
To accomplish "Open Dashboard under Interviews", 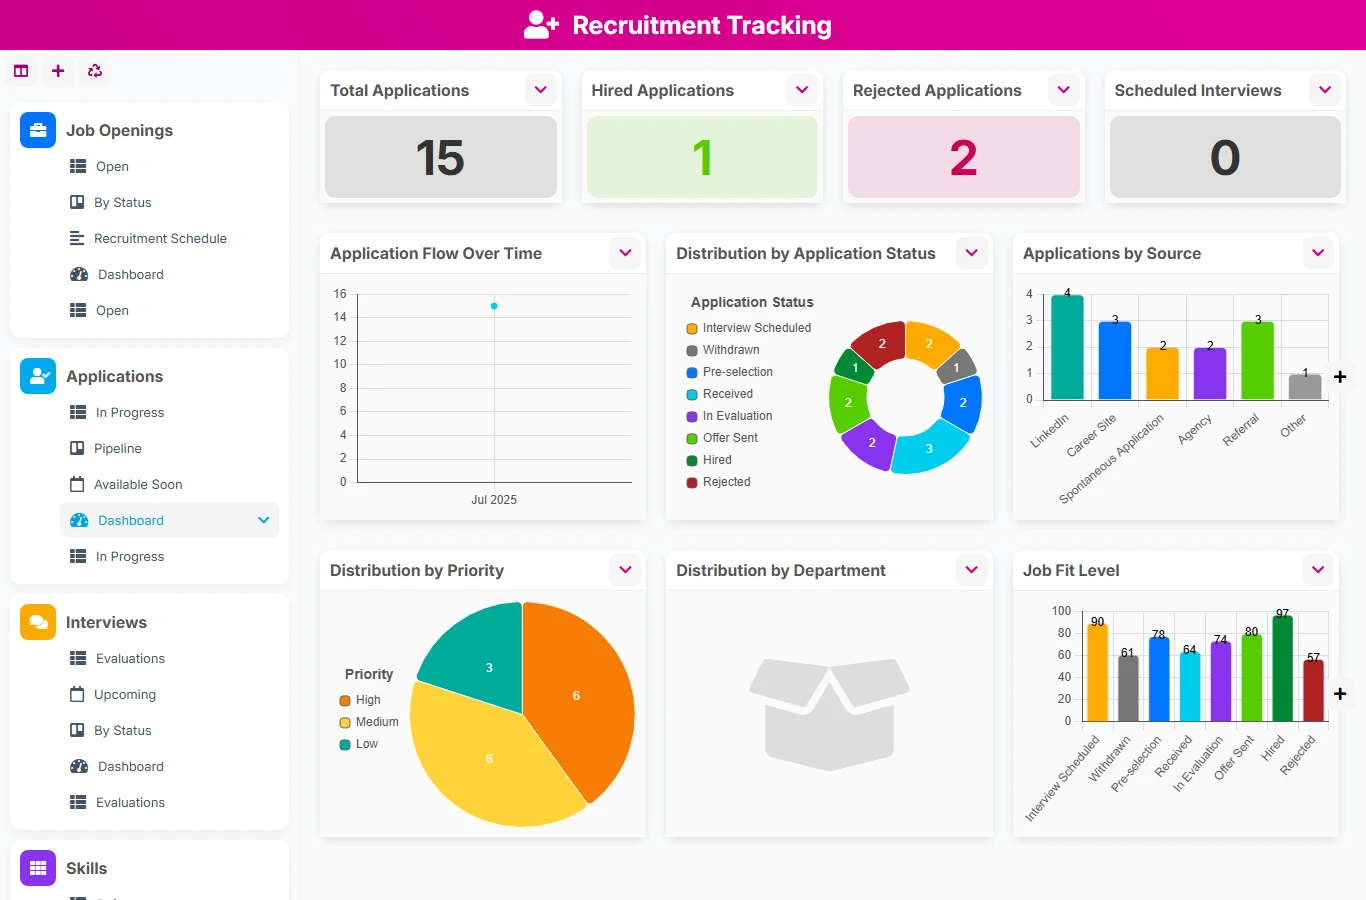I will point(169,767).
